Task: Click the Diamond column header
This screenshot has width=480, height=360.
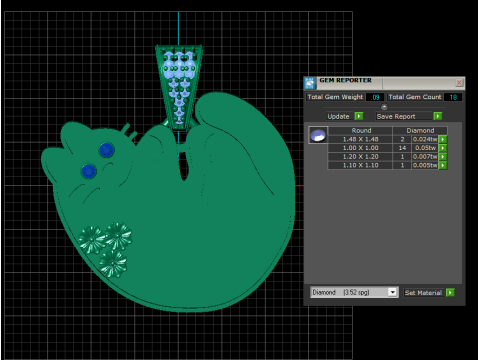Action: [420, 131]
